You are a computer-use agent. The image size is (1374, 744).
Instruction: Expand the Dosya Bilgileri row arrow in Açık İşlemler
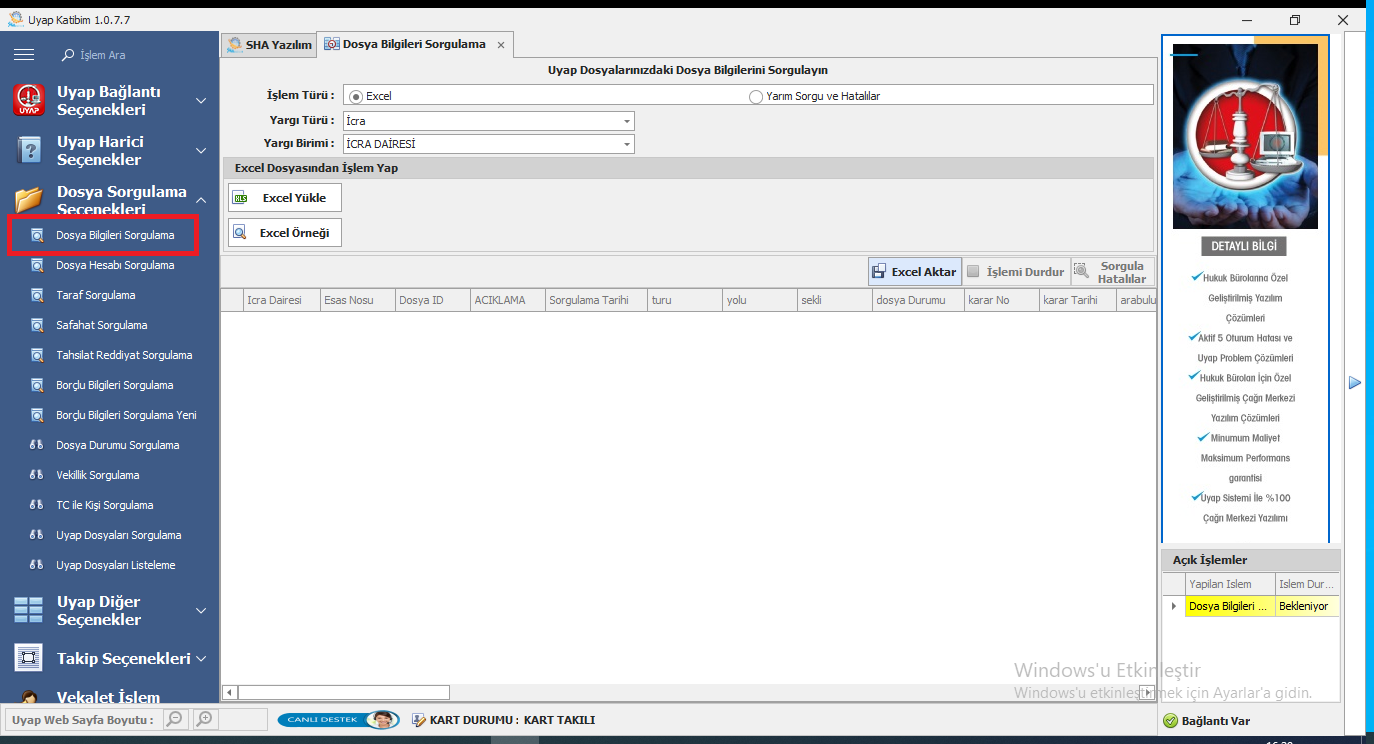pyautogui.click(x=1174, y=606)
